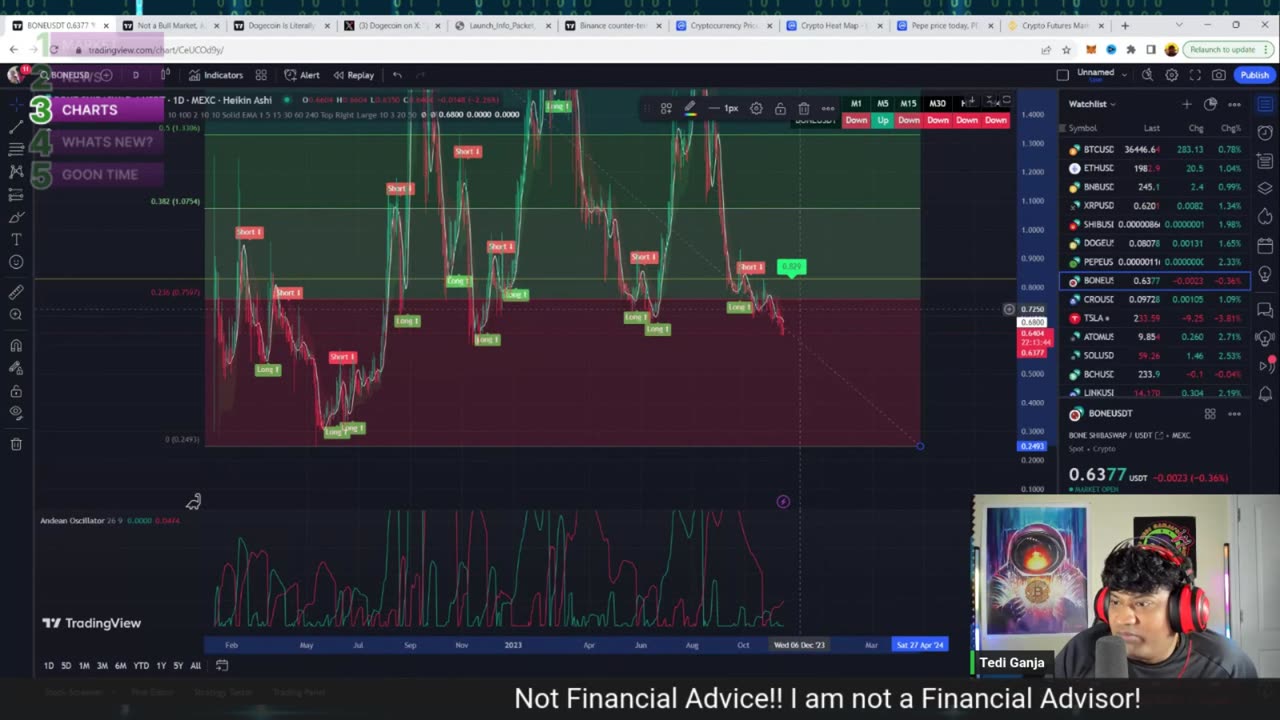The height and width of the screenshot is (720, 1280).
Task: Open BONEUSDT details grid icon
Action: [x=1210, y=413]
